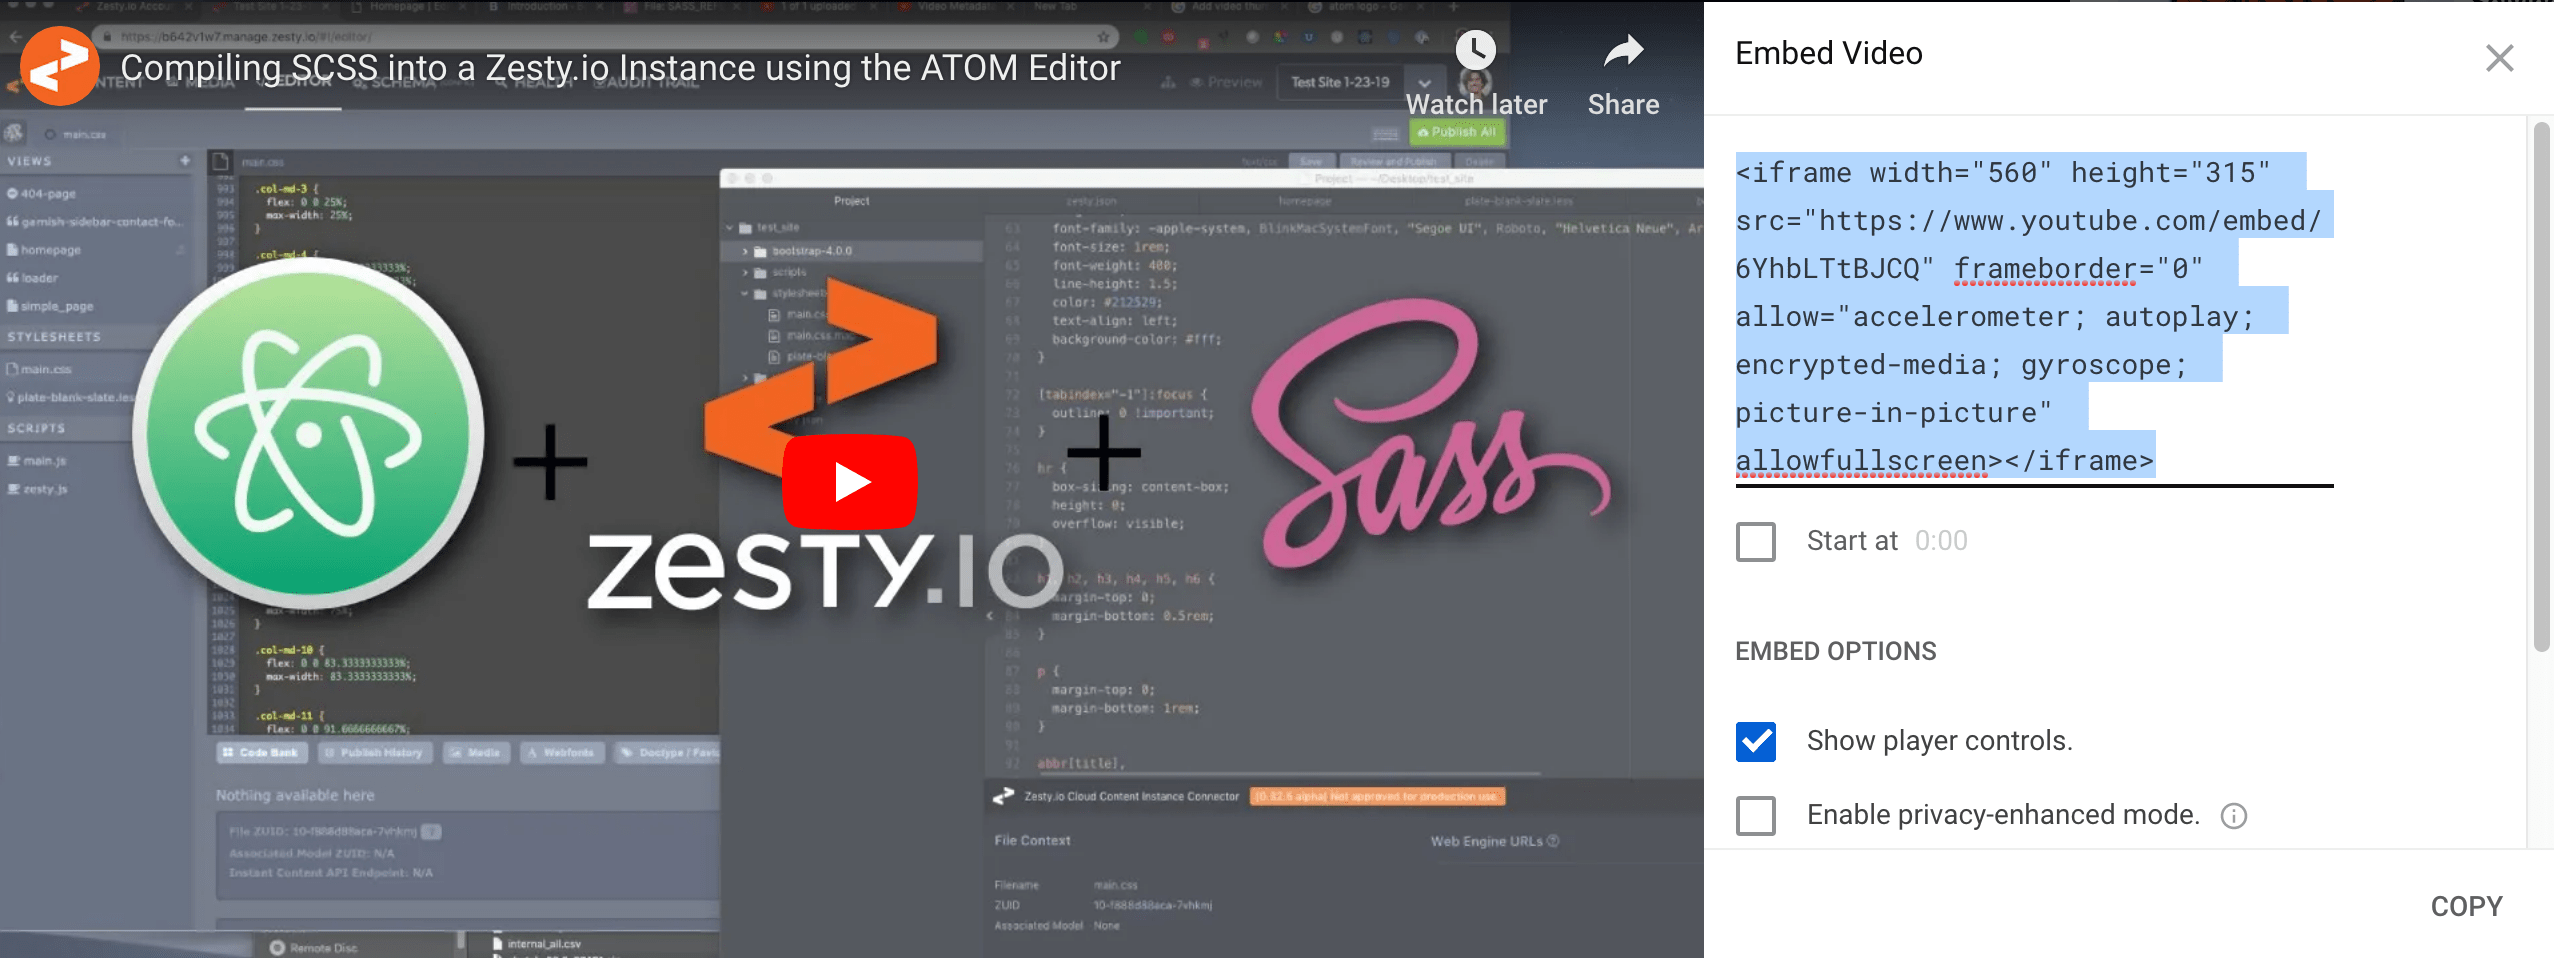The height and width of the screenshot is (958, 2554).
Task: Click the COPY button
Action: 2466,906
